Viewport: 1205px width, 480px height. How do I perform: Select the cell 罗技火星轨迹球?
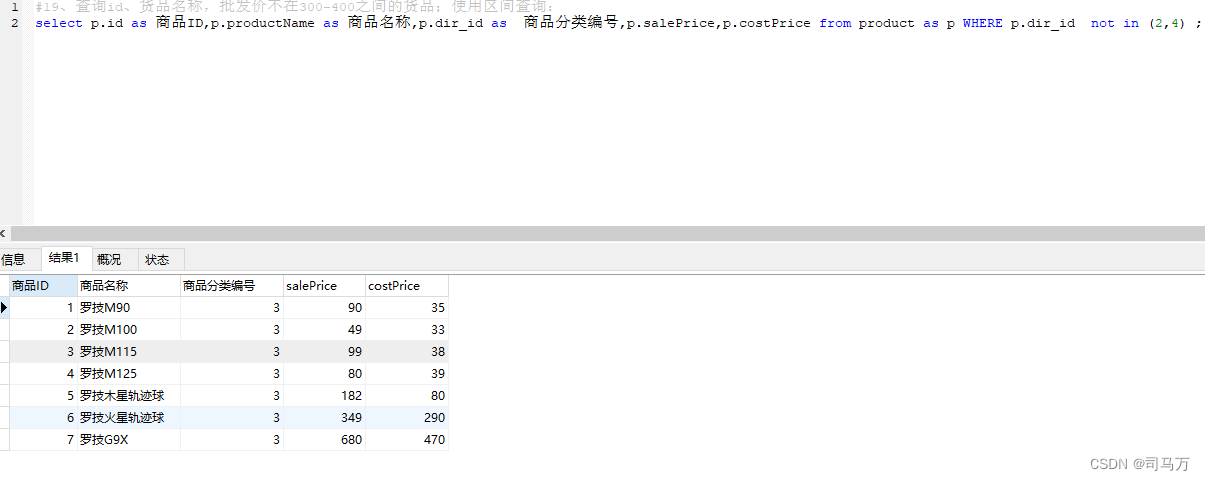pyautogui.click(x=129, y=418)
